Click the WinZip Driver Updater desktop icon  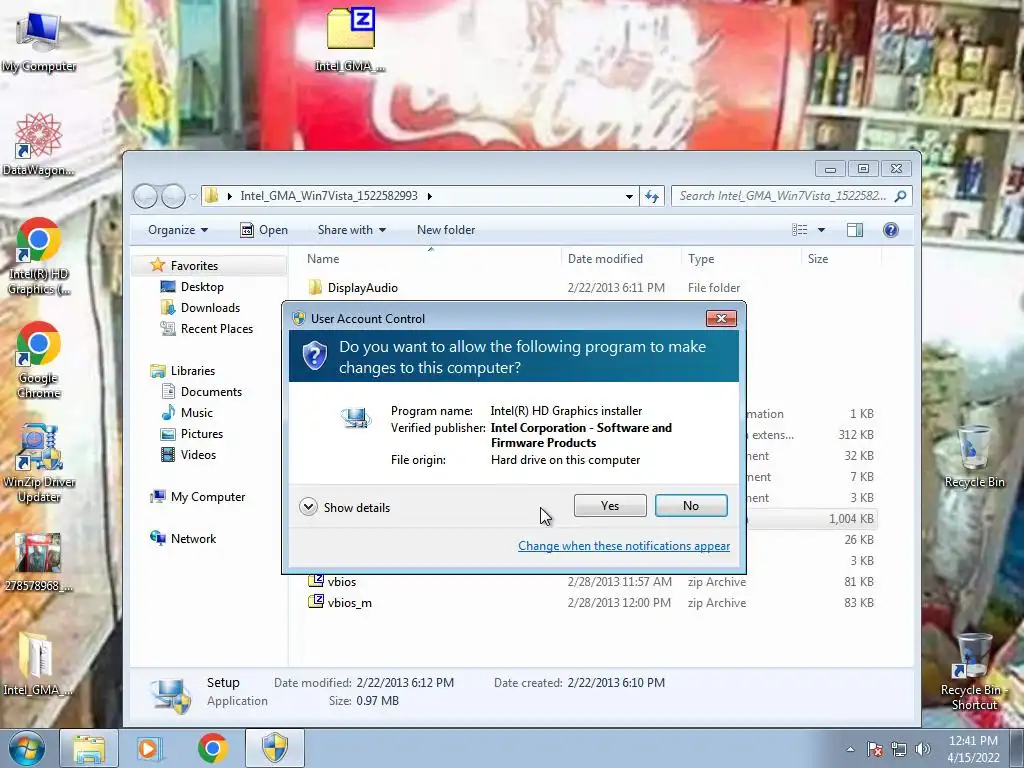click(39, 462)
